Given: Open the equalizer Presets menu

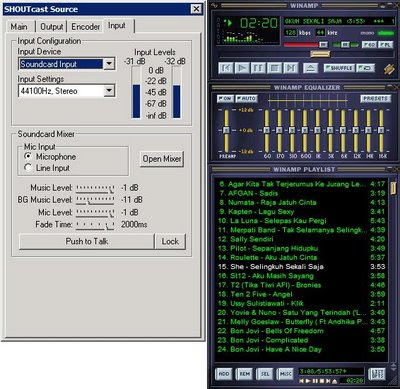Looking at the screenshot, I should [375, 99].
